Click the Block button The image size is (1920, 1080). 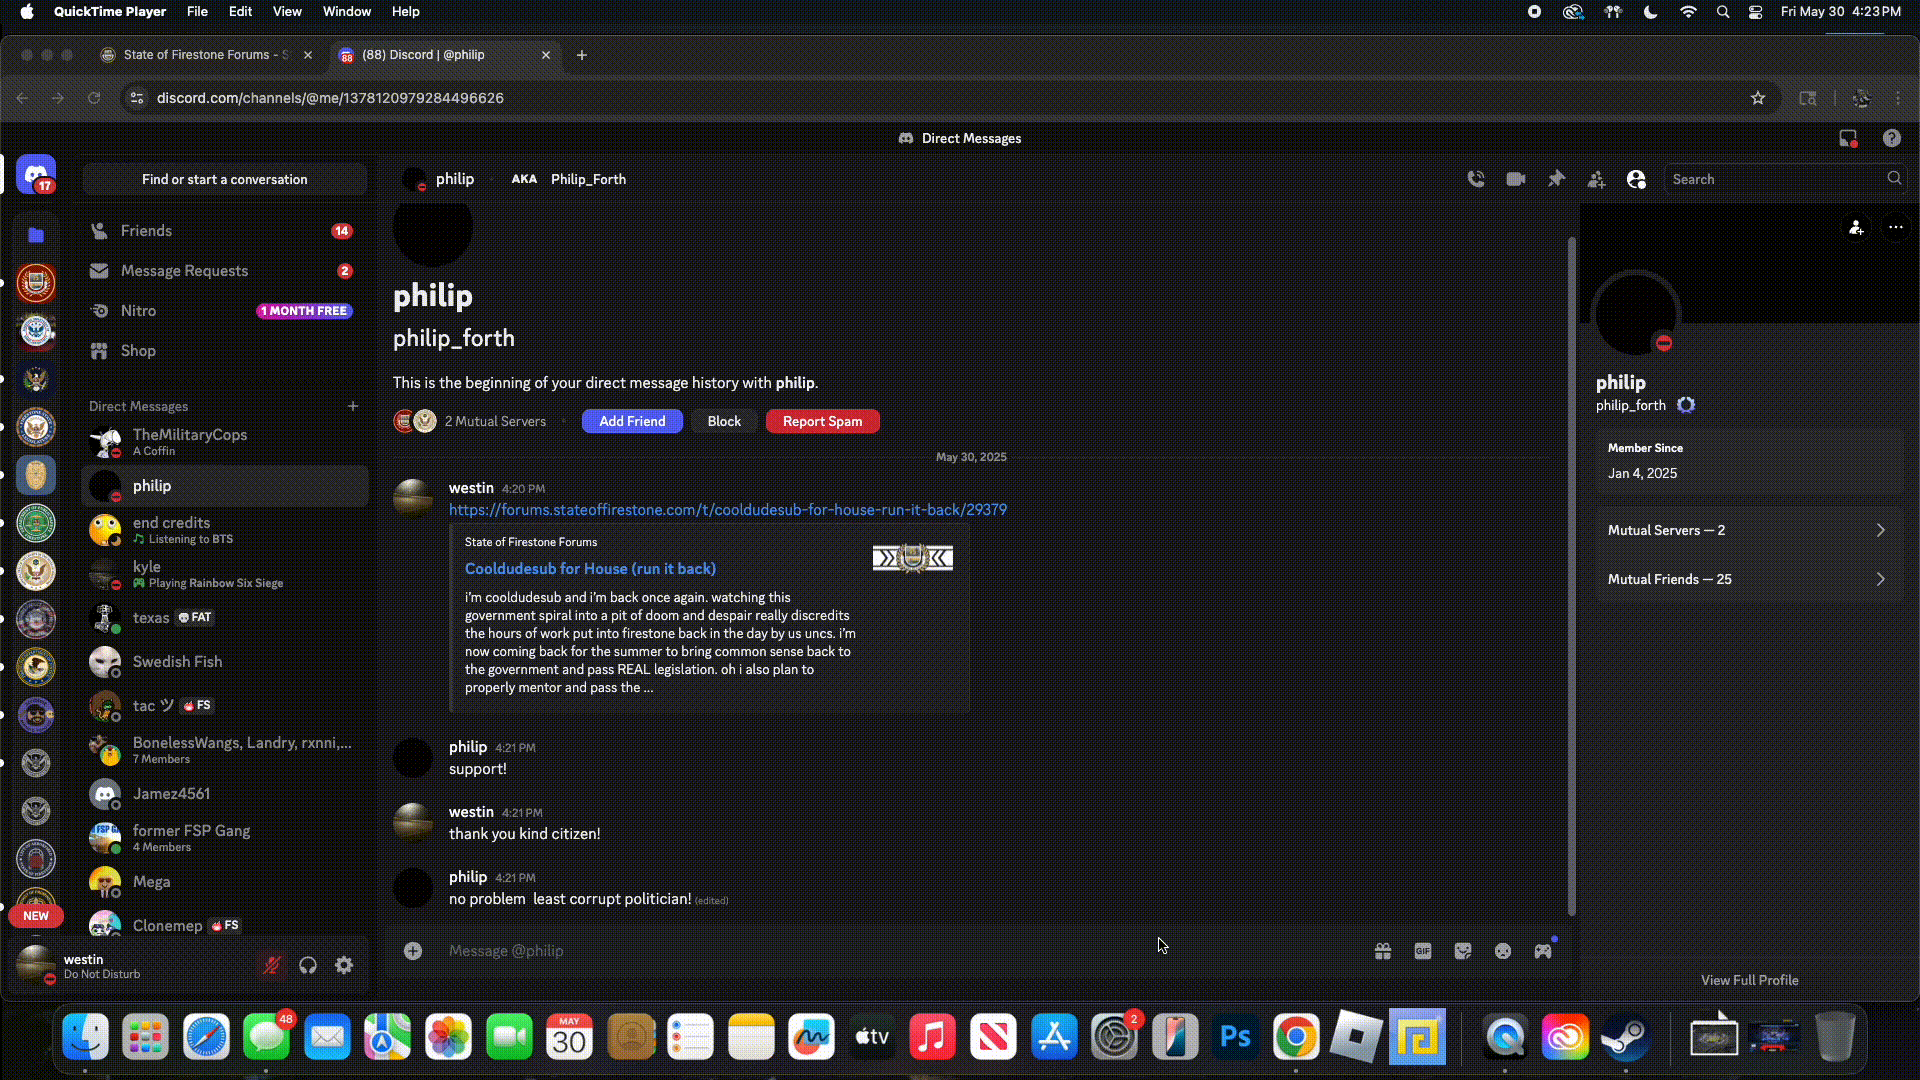[x=724, y=421]
